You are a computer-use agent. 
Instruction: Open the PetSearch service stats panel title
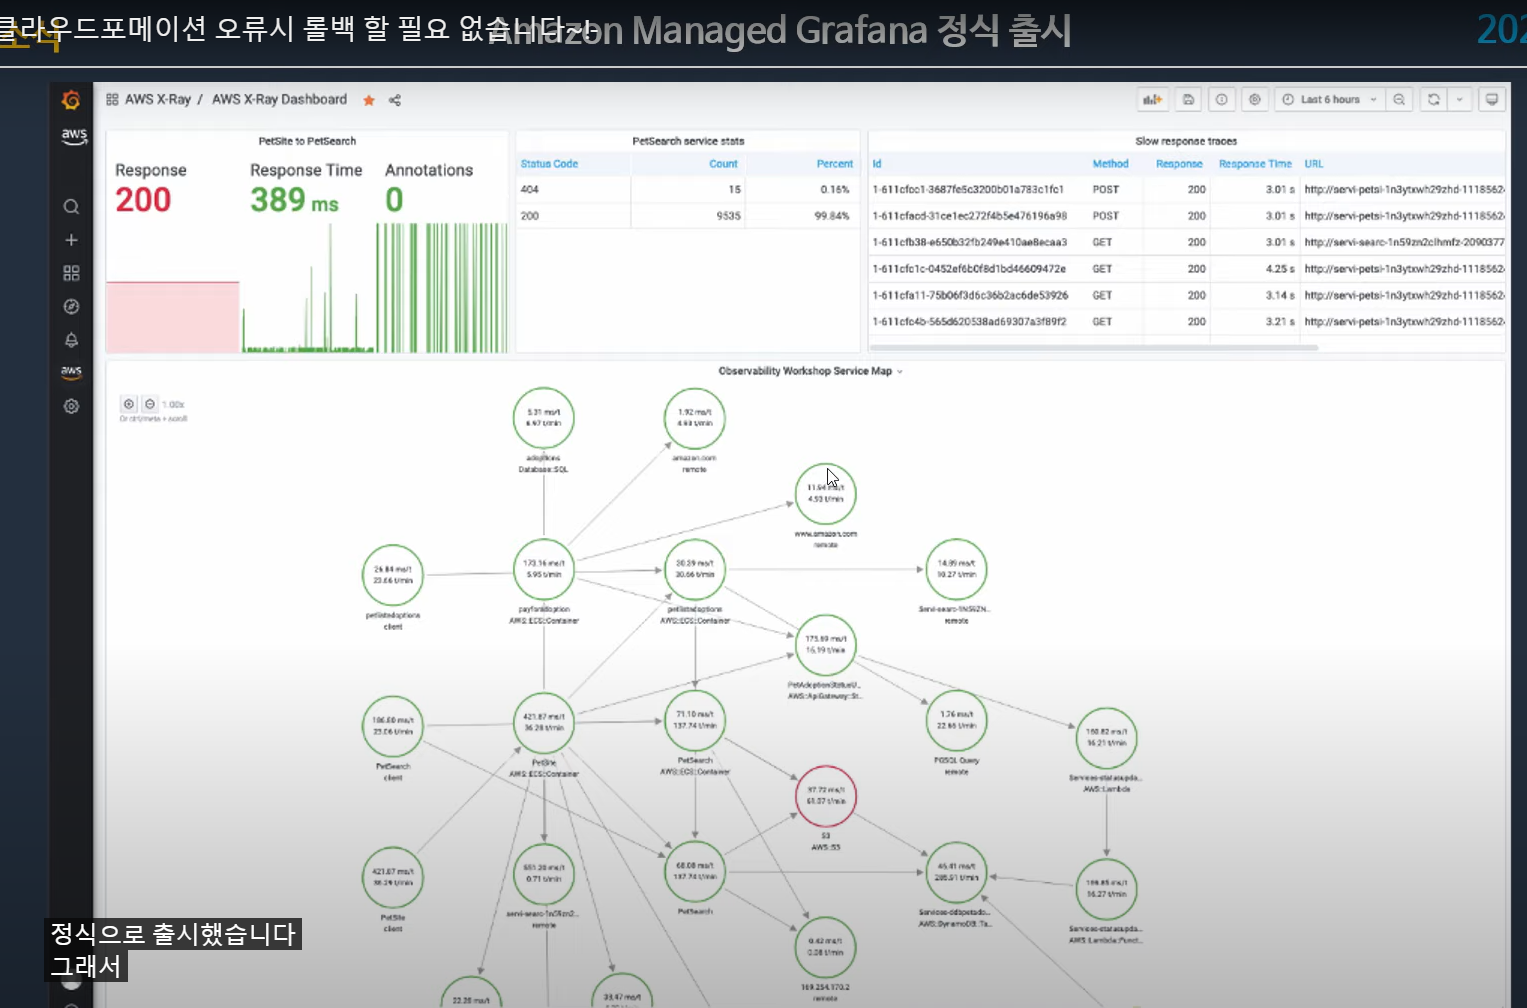688,141
